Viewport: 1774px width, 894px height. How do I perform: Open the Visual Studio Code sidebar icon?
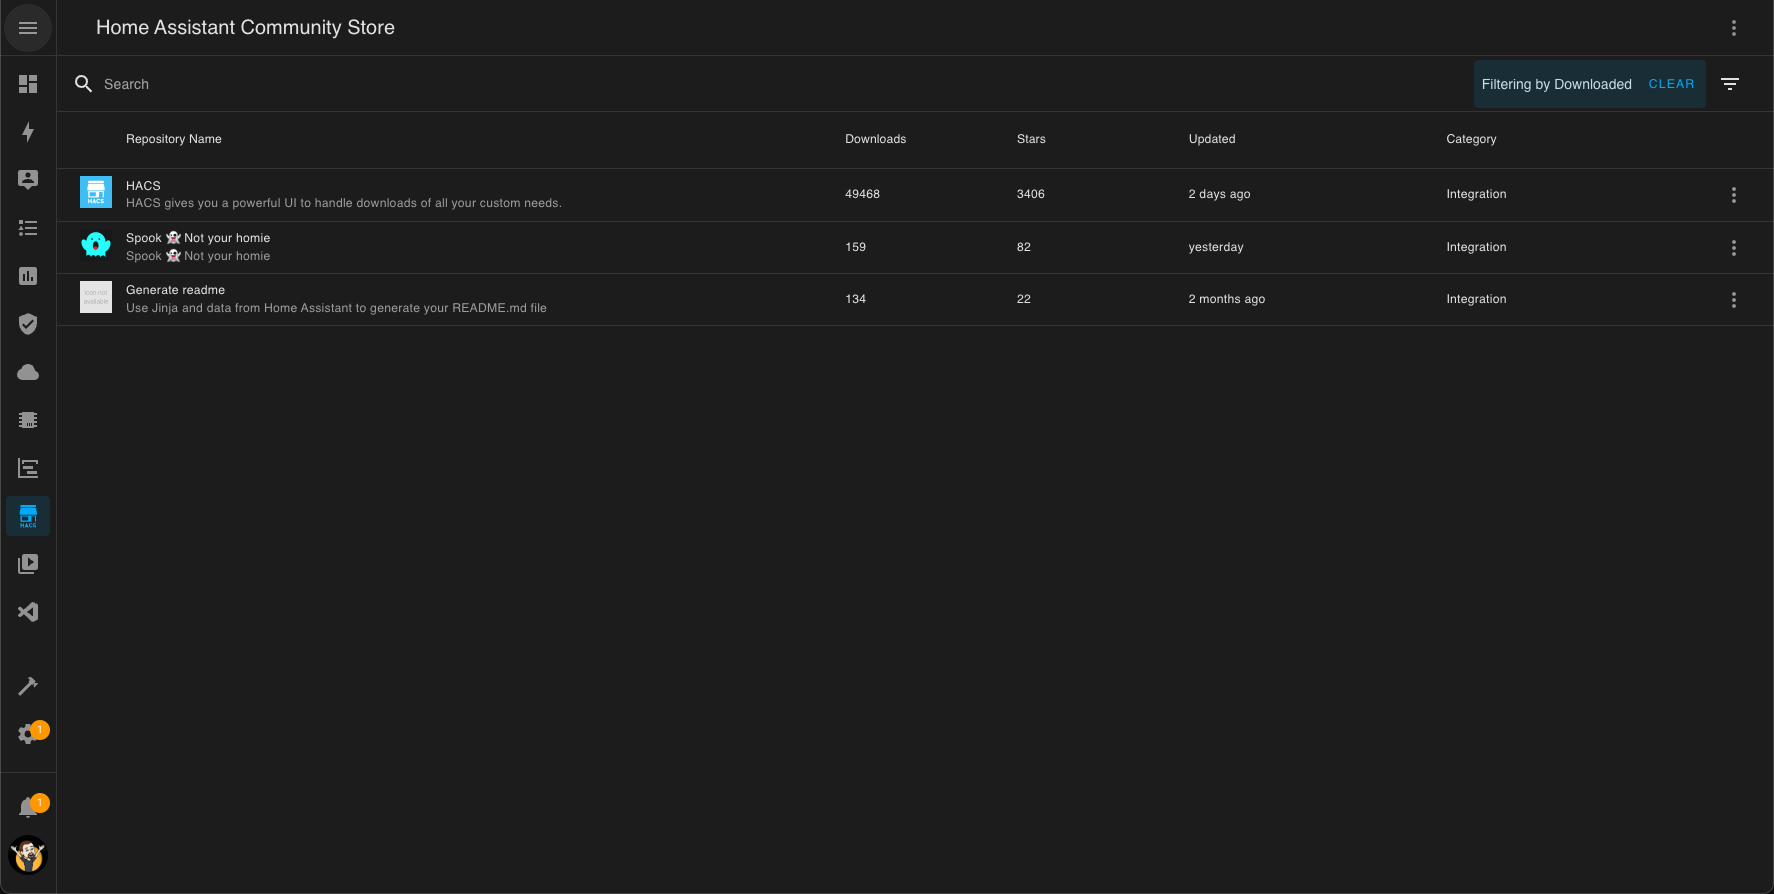pos(28,612)
